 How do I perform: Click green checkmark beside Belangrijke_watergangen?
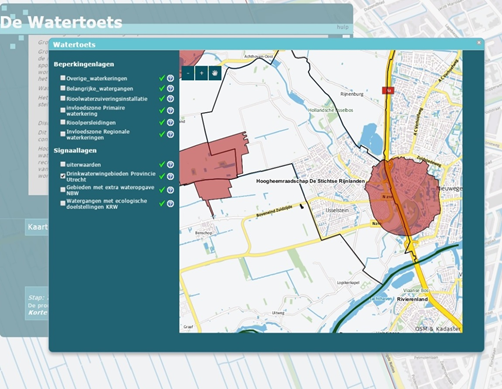tap(162, 88)
